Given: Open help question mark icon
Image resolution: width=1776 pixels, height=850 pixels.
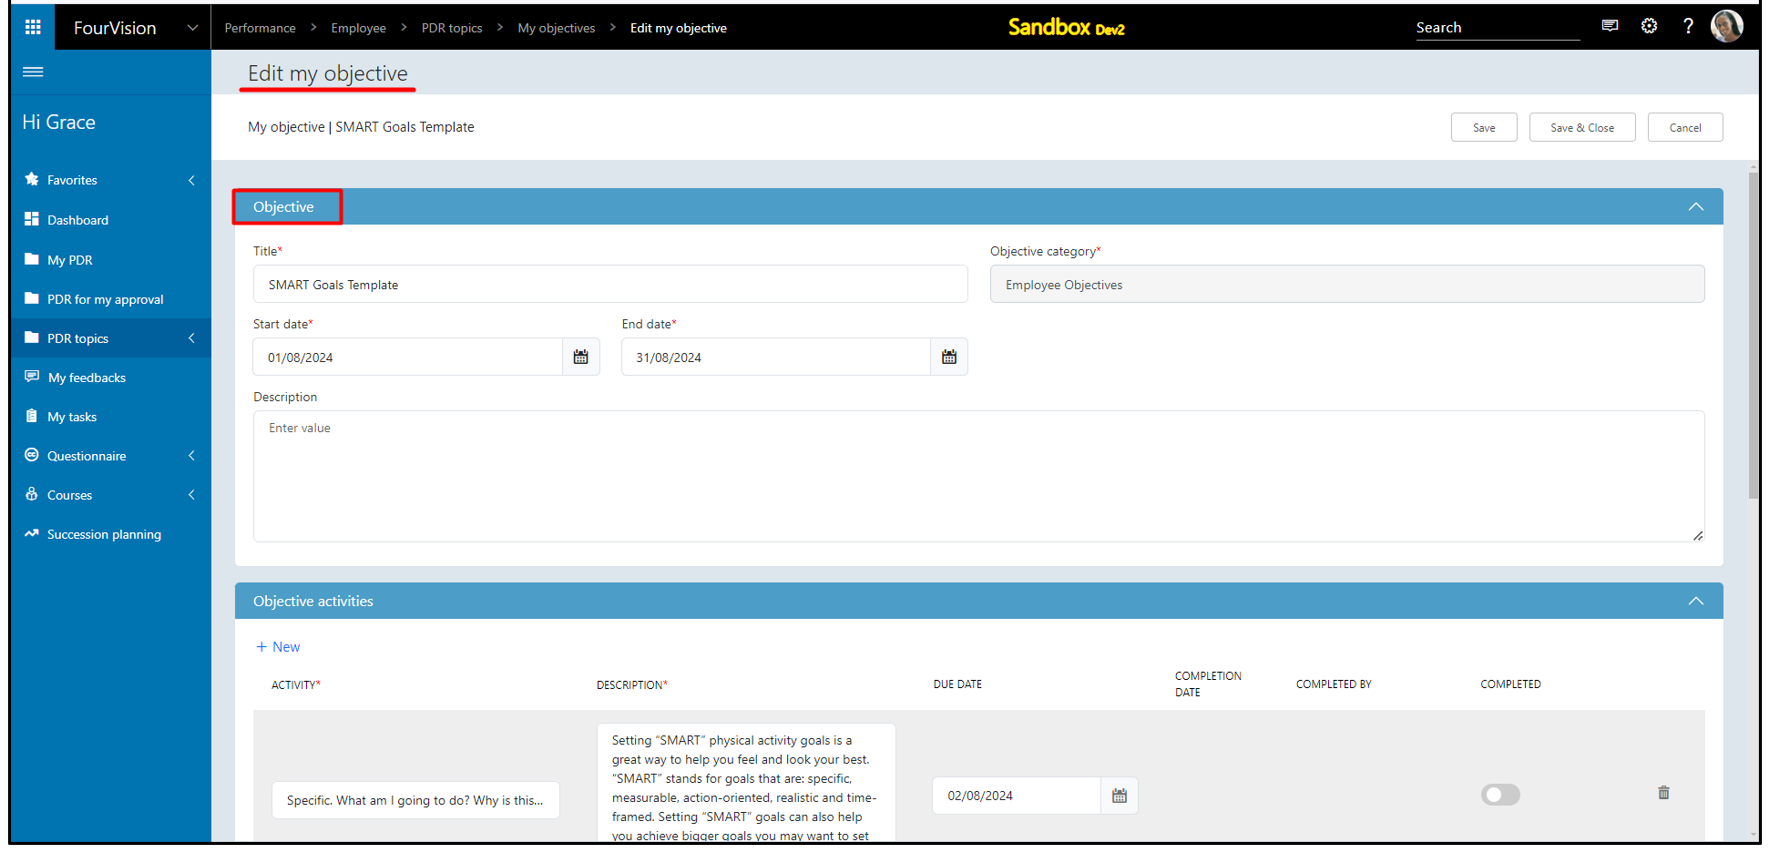Looking at the screenshot, I should pos(1688,26).
